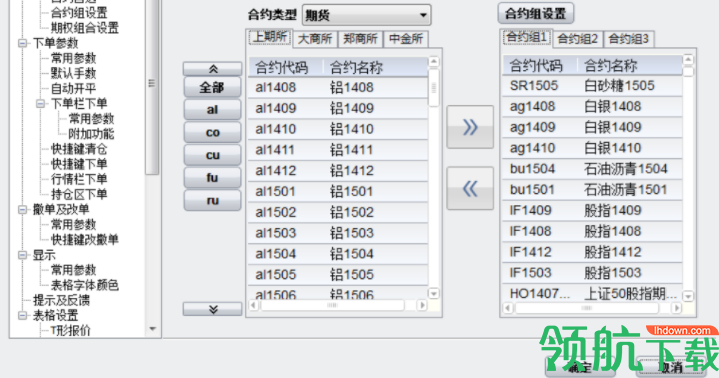Filter contracts by the ru button
Screen dimensions: 719x378
pos(212,200)
